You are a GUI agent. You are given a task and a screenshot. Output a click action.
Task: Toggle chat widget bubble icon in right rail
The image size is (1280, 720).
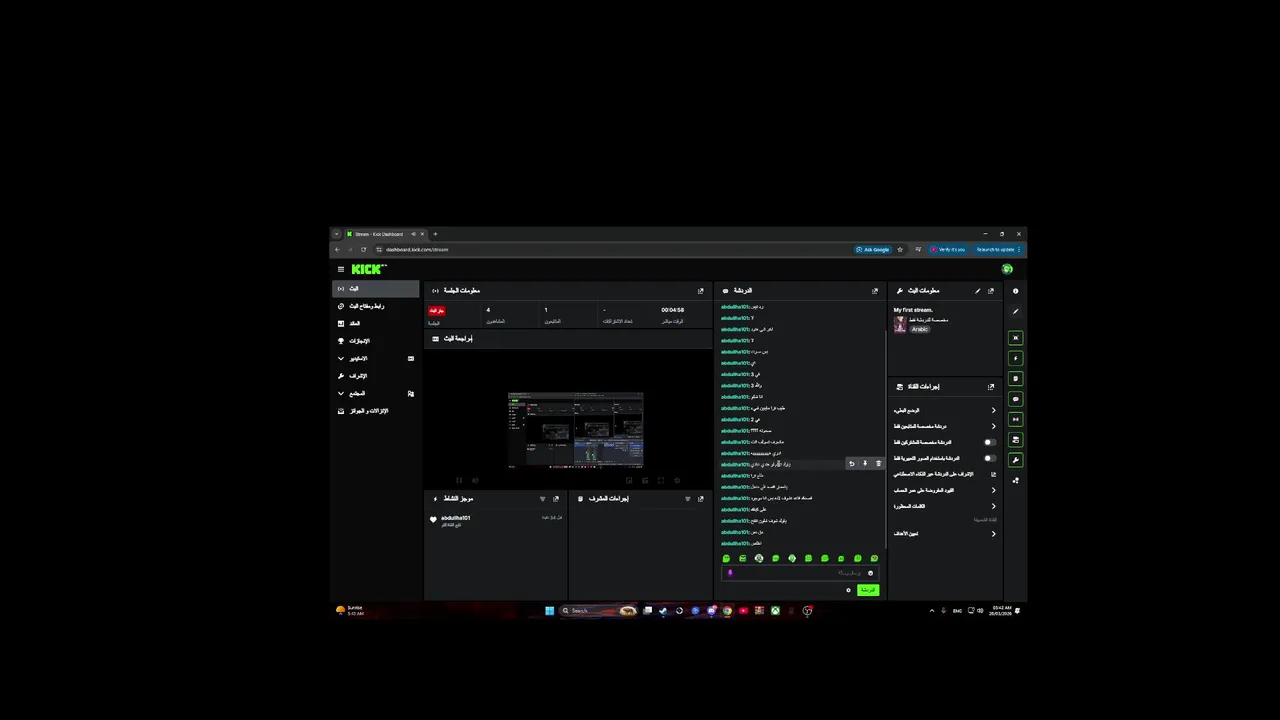click(x=1015, y=399)
